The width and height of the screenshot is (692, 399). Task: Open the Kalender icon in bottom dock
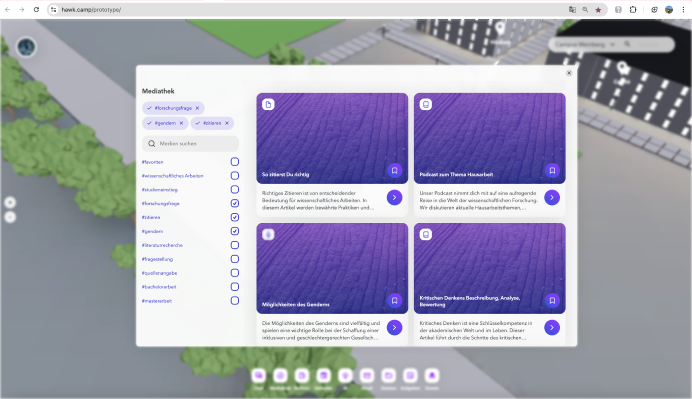(x=323, y=376)
